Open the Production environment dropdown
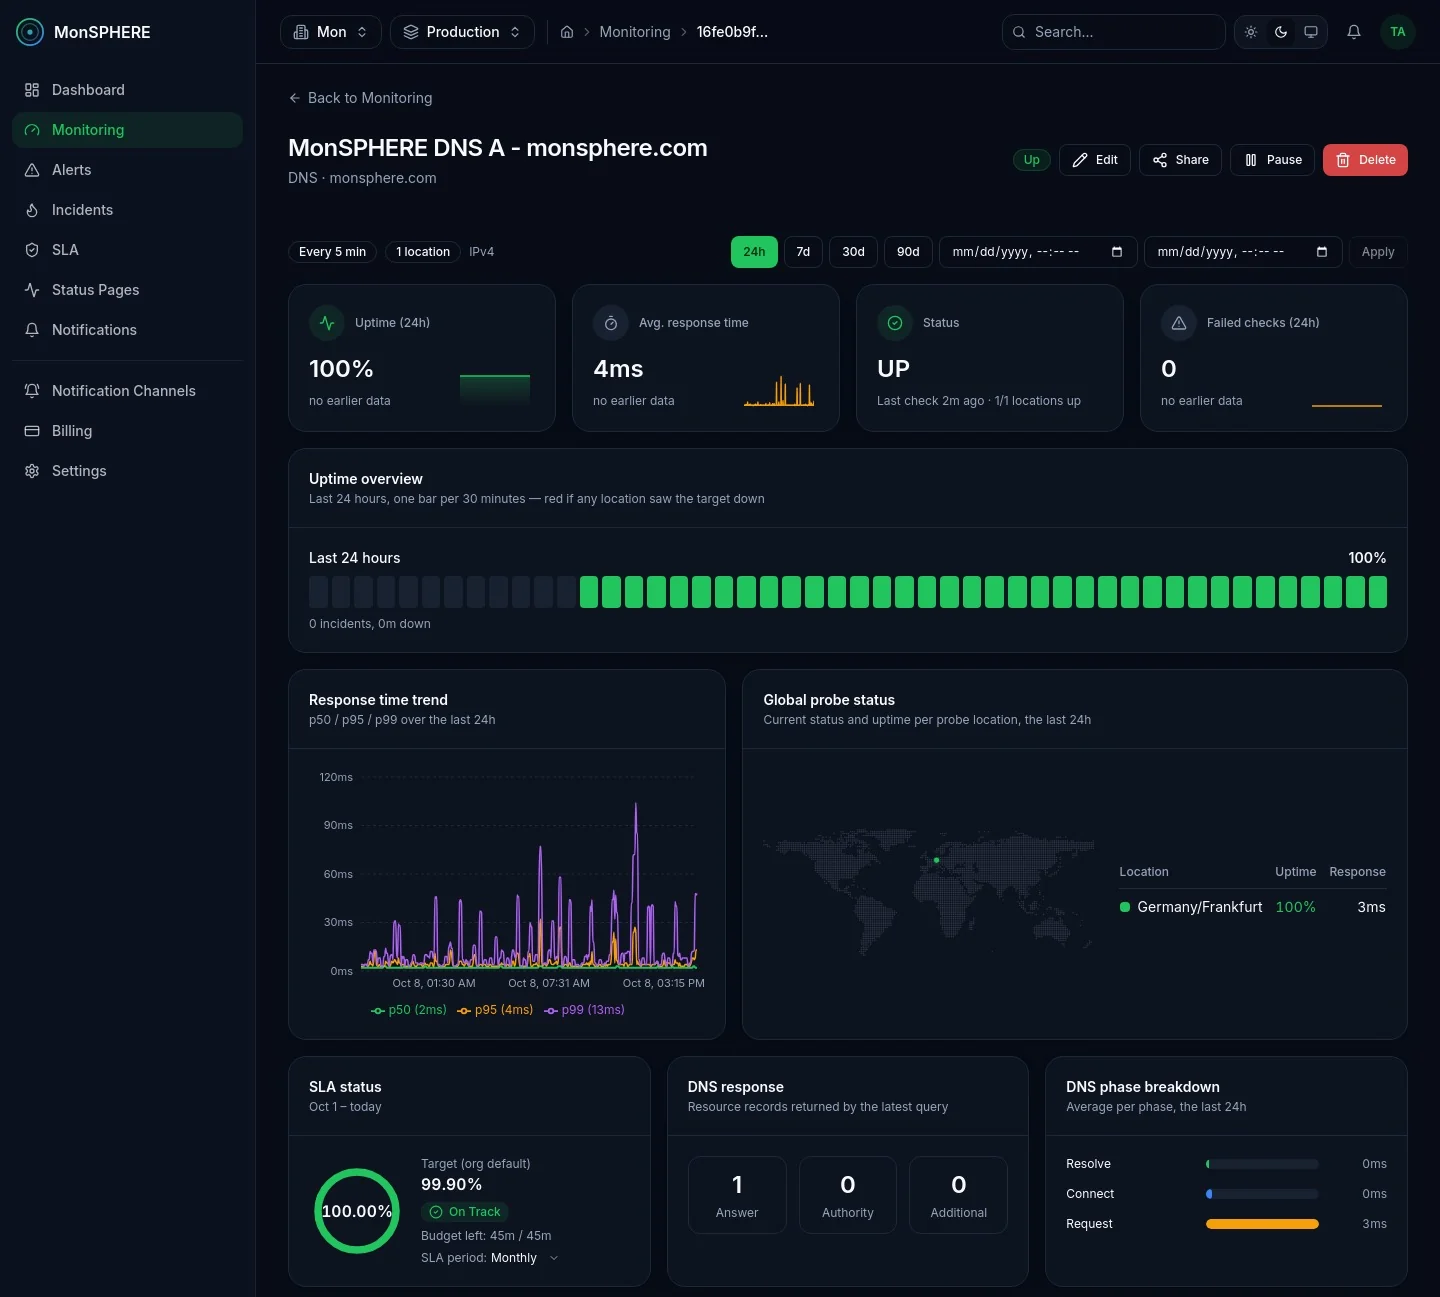1440x1297 pixels. click(462, 32)
